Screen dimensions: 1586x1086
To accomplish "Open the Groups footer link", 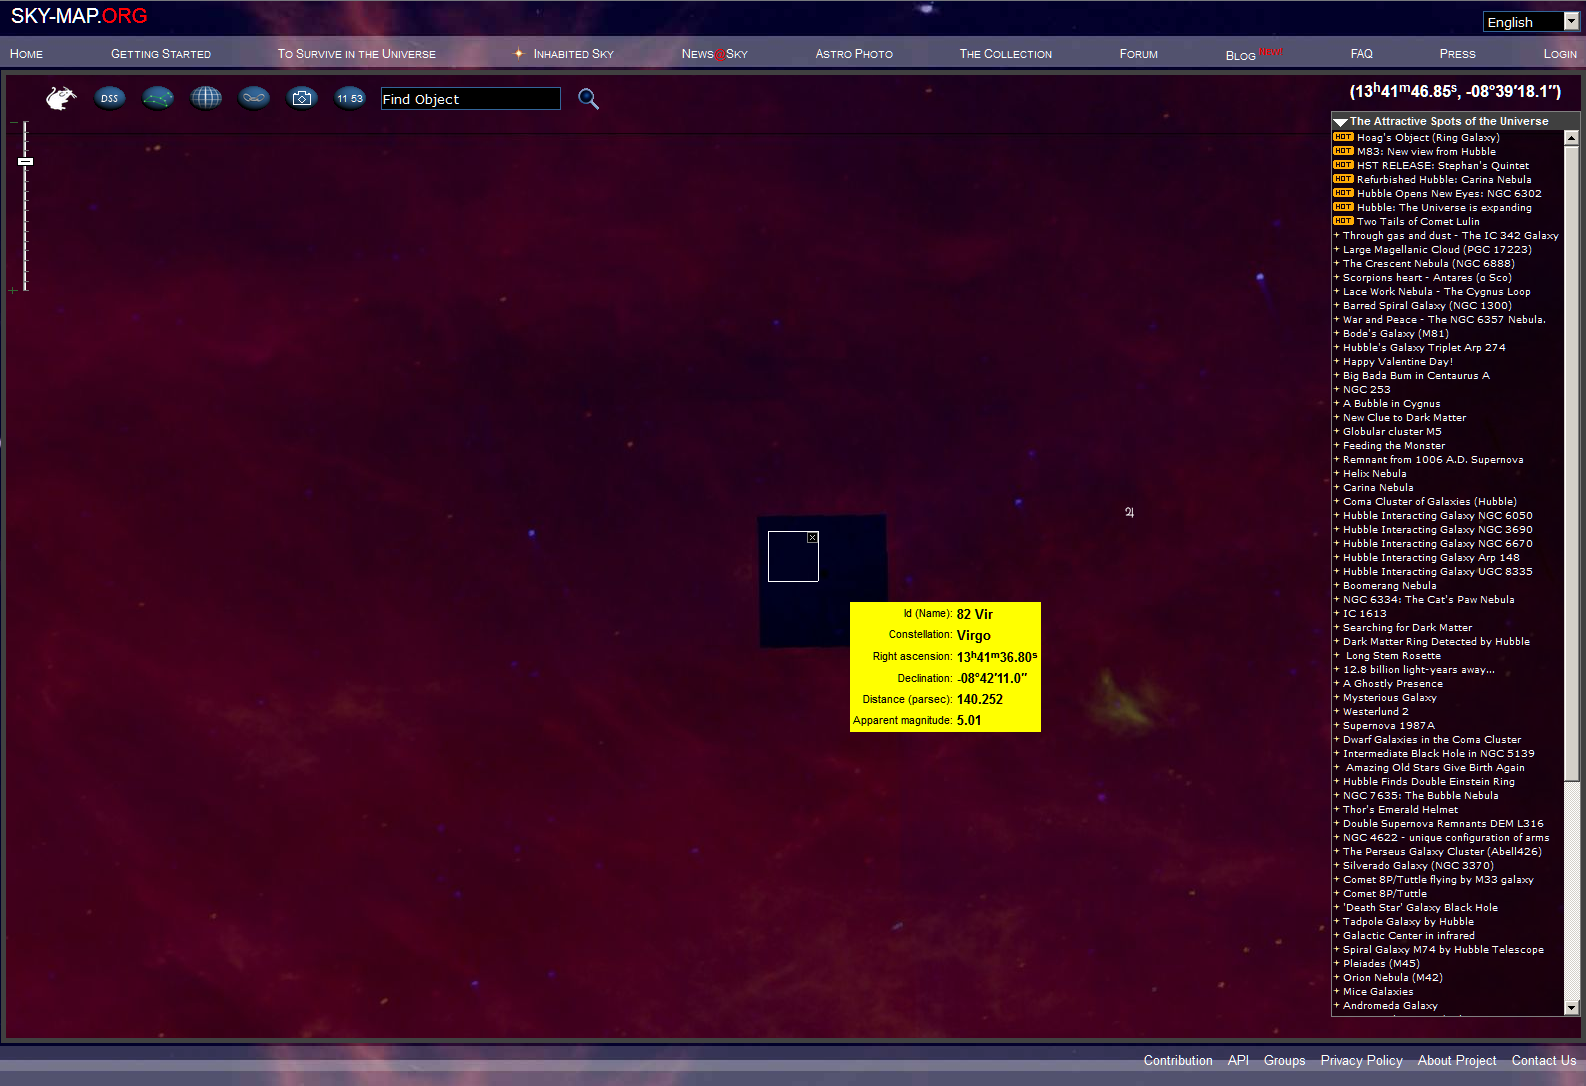I will (x=1284, y=1061).
